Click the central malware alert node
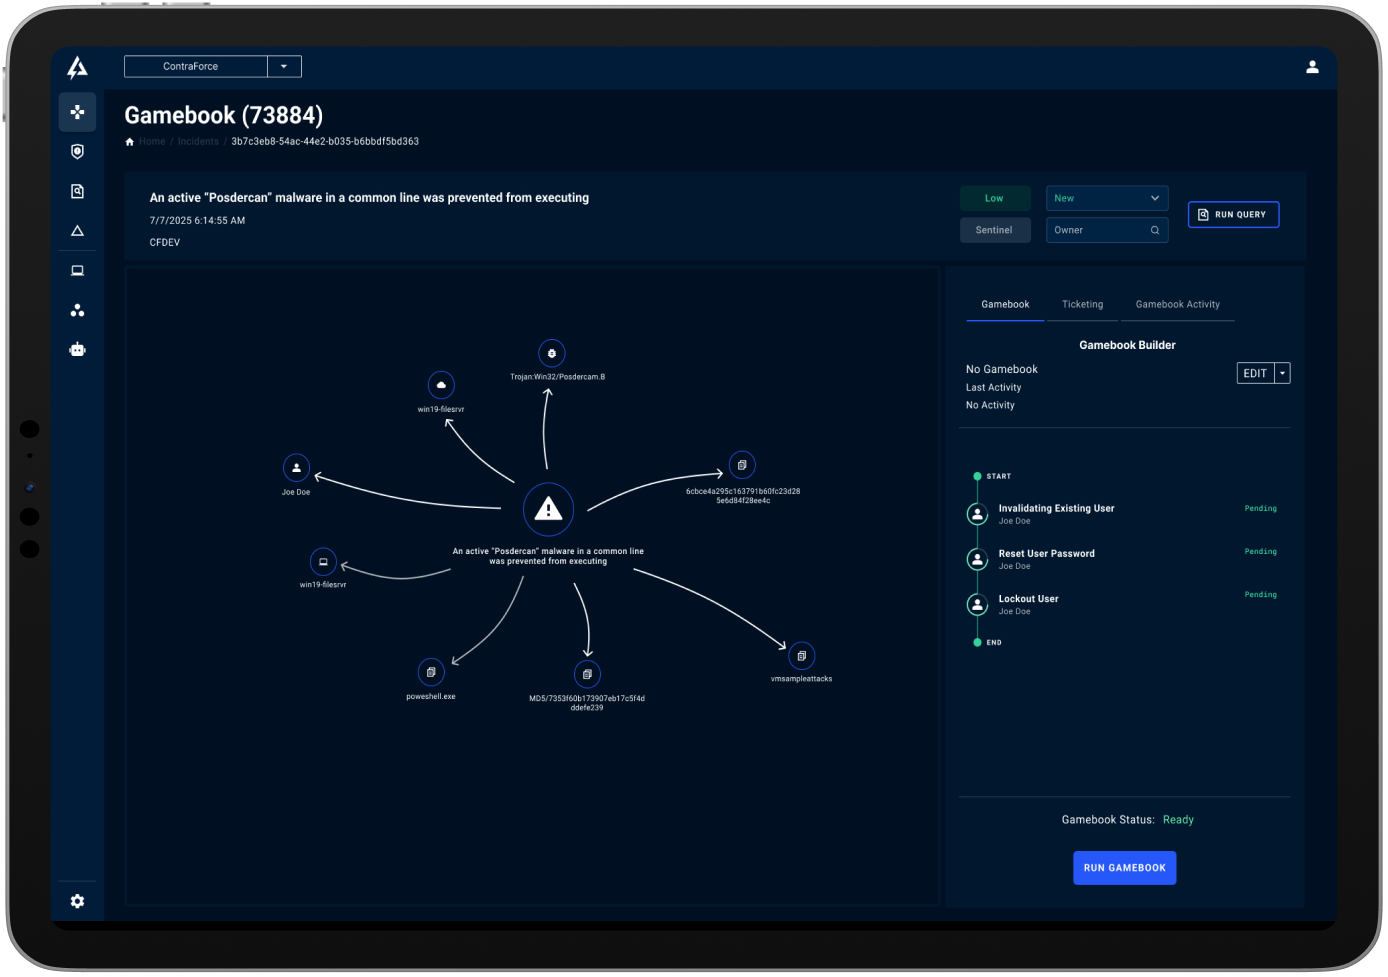Image resolution: width=1388 pixels, height=977 pixels. pyautogui.click(x=548, y=509)
